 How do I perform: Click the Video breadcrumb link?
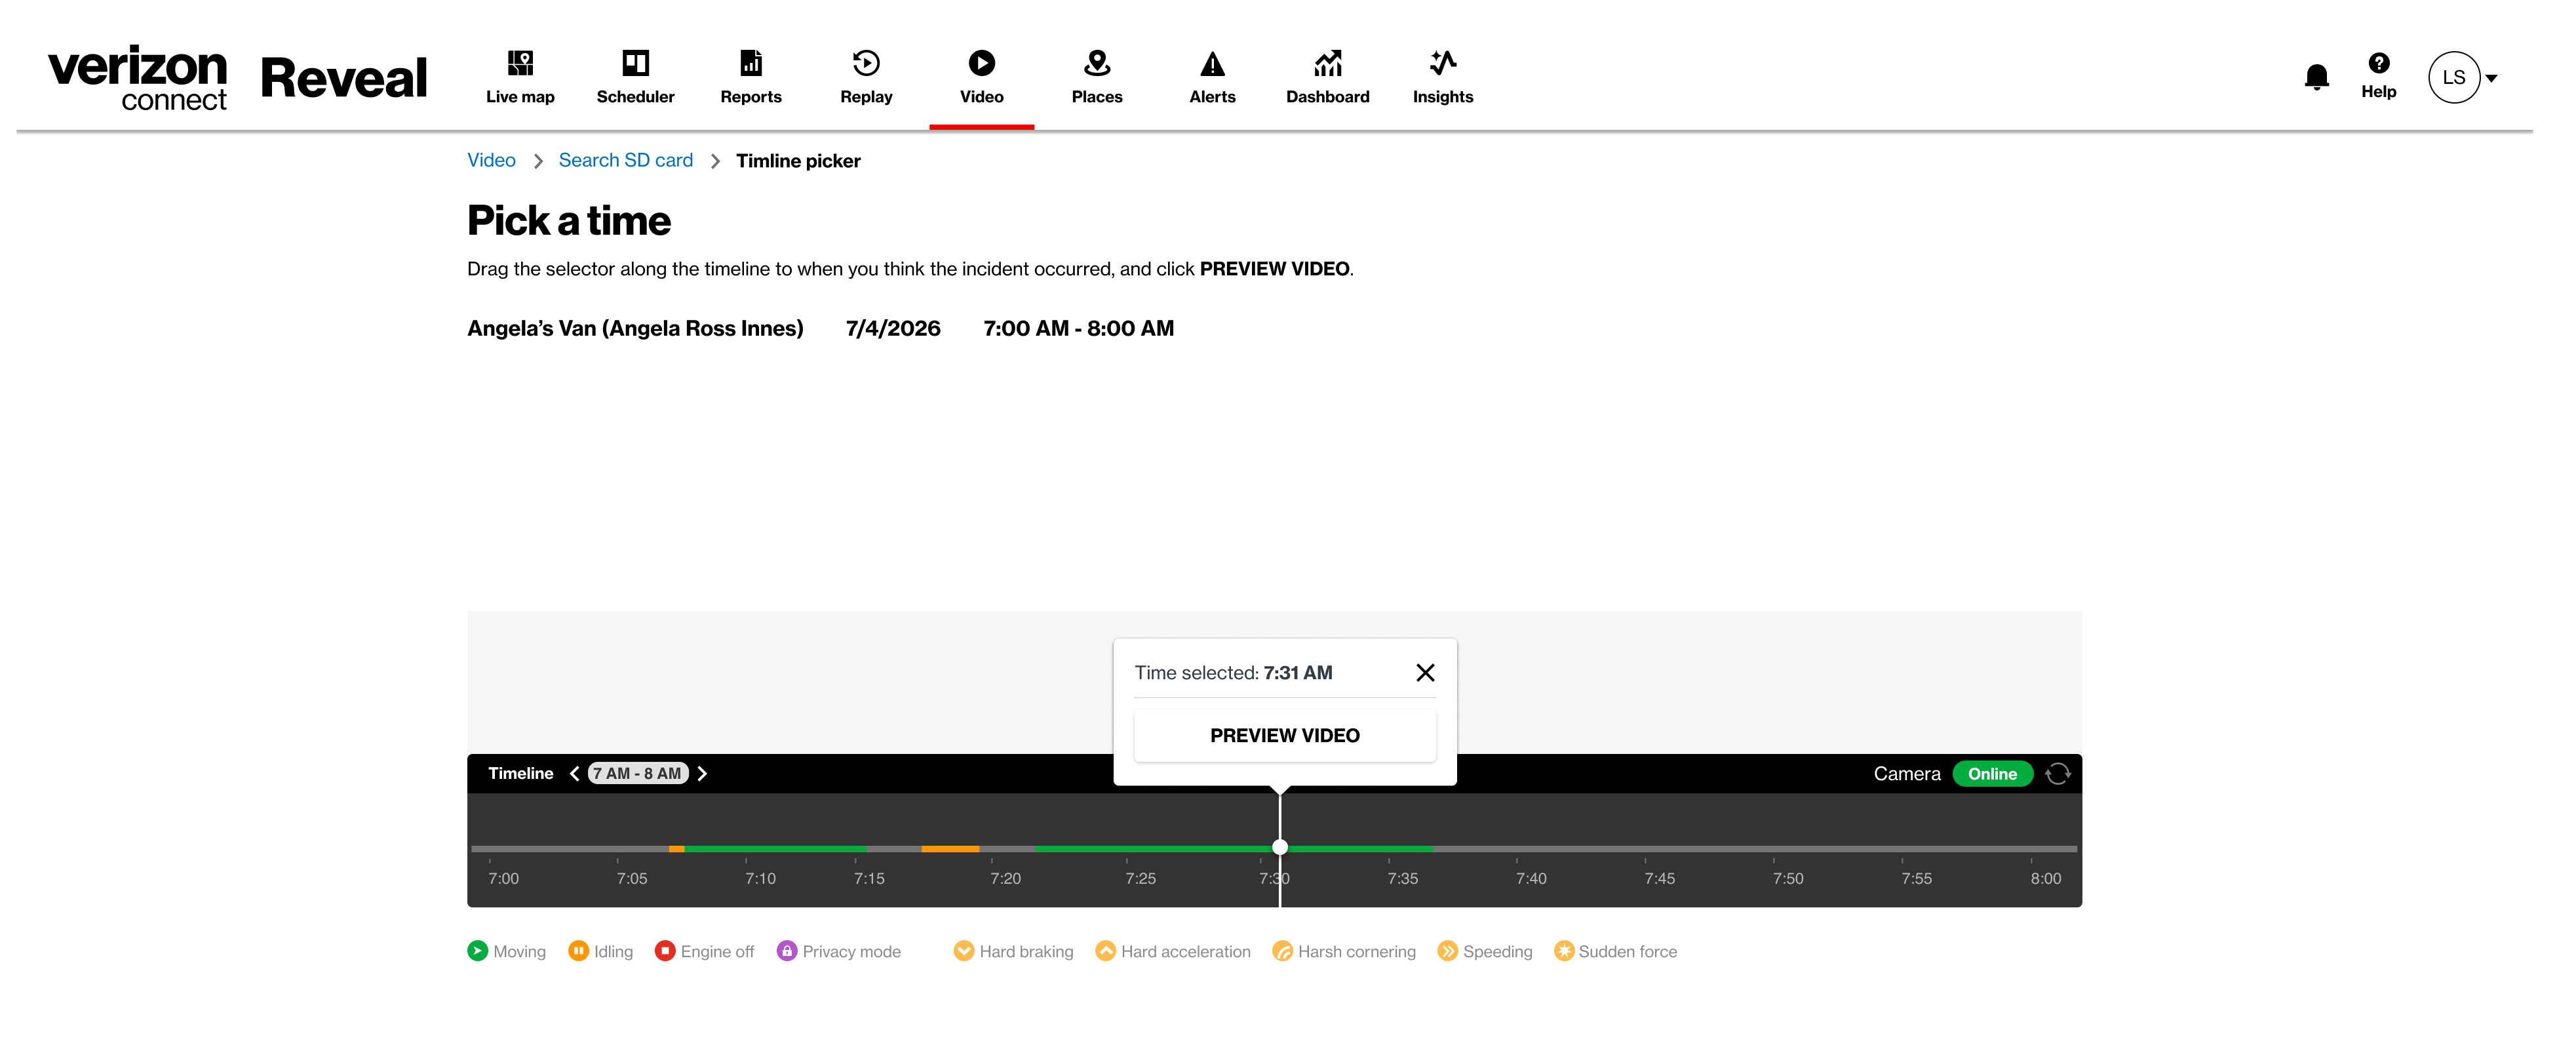point(491,160)
